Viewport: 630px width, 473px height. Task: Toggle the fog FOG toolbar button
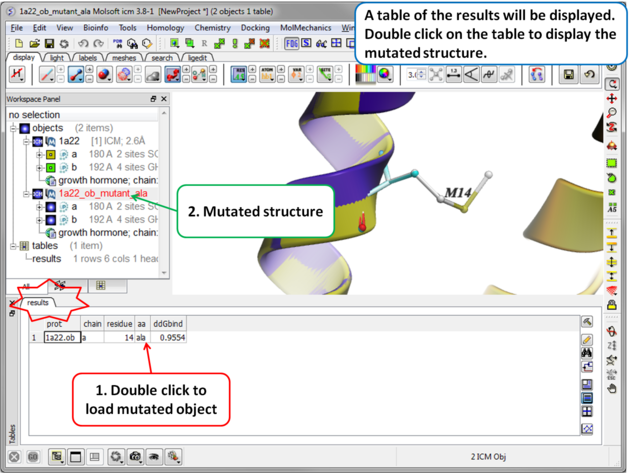pyautogui.click(x=292, y=44)
